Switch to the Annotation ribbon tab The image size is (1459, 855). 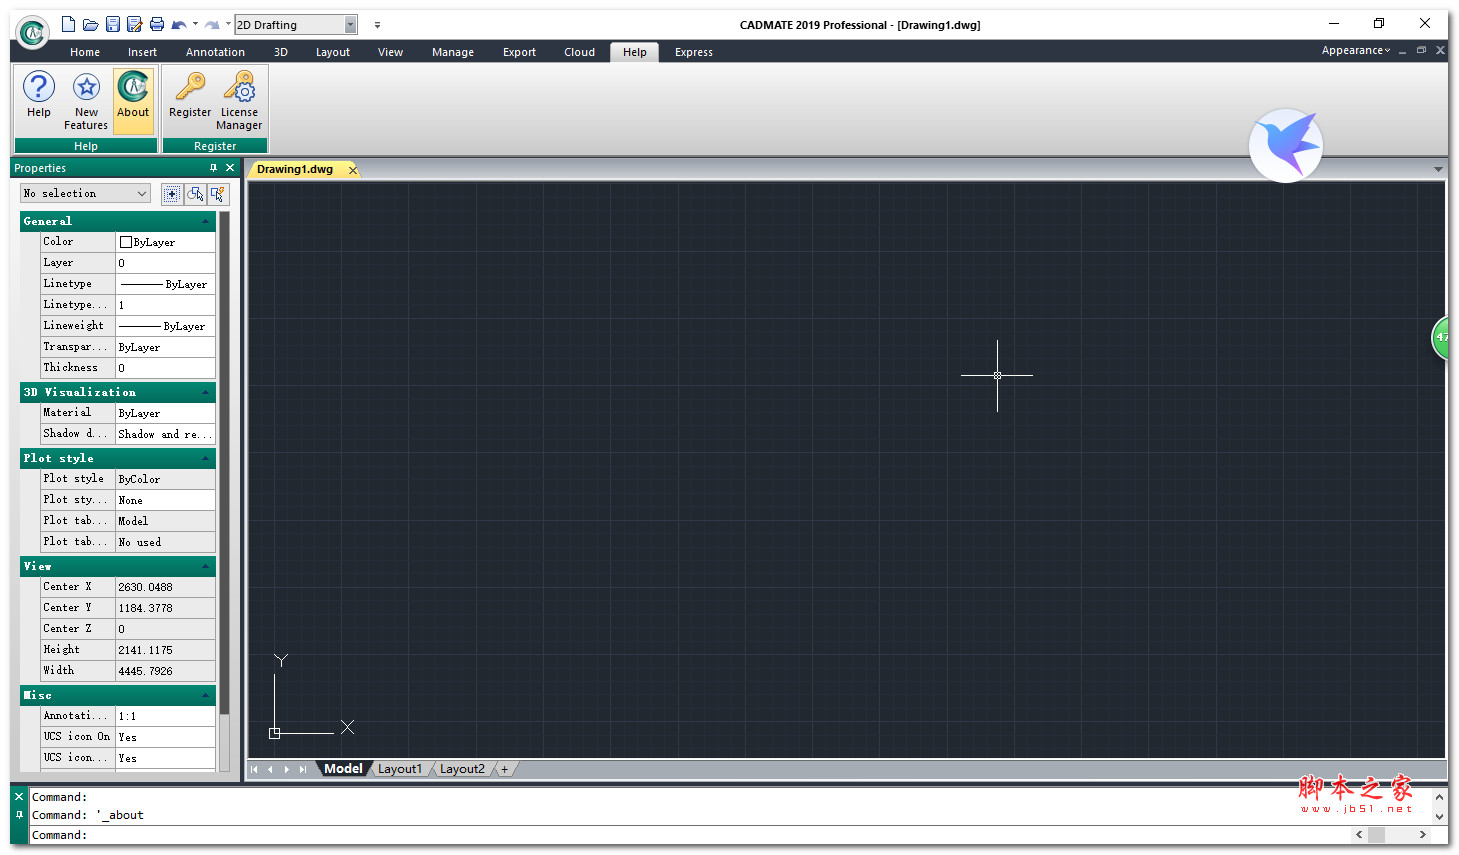click(215, 52)
